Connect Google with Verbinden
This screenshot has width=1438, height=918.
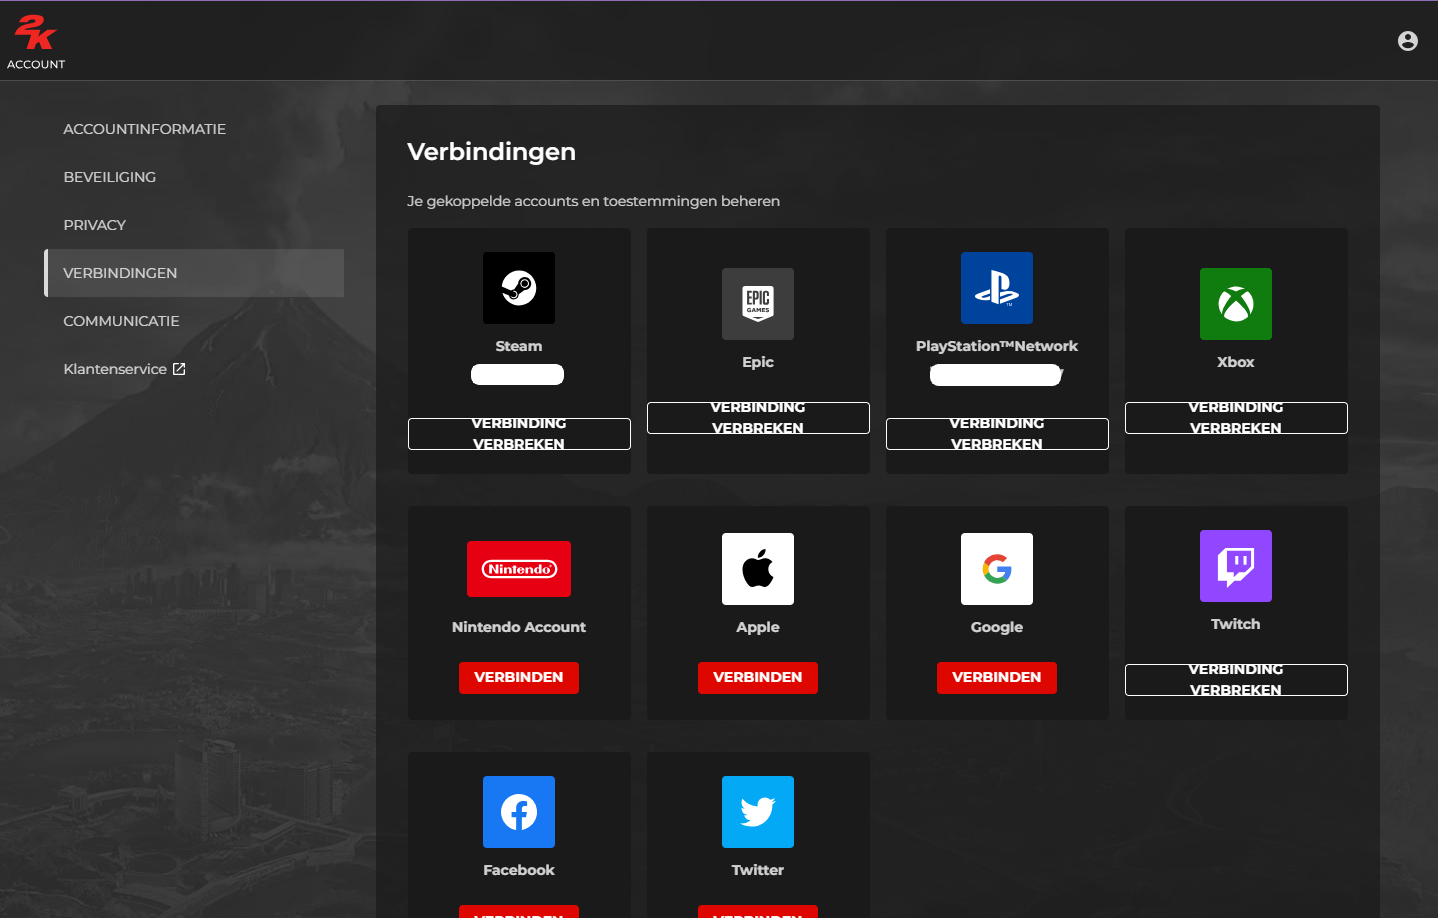[997, 677]
